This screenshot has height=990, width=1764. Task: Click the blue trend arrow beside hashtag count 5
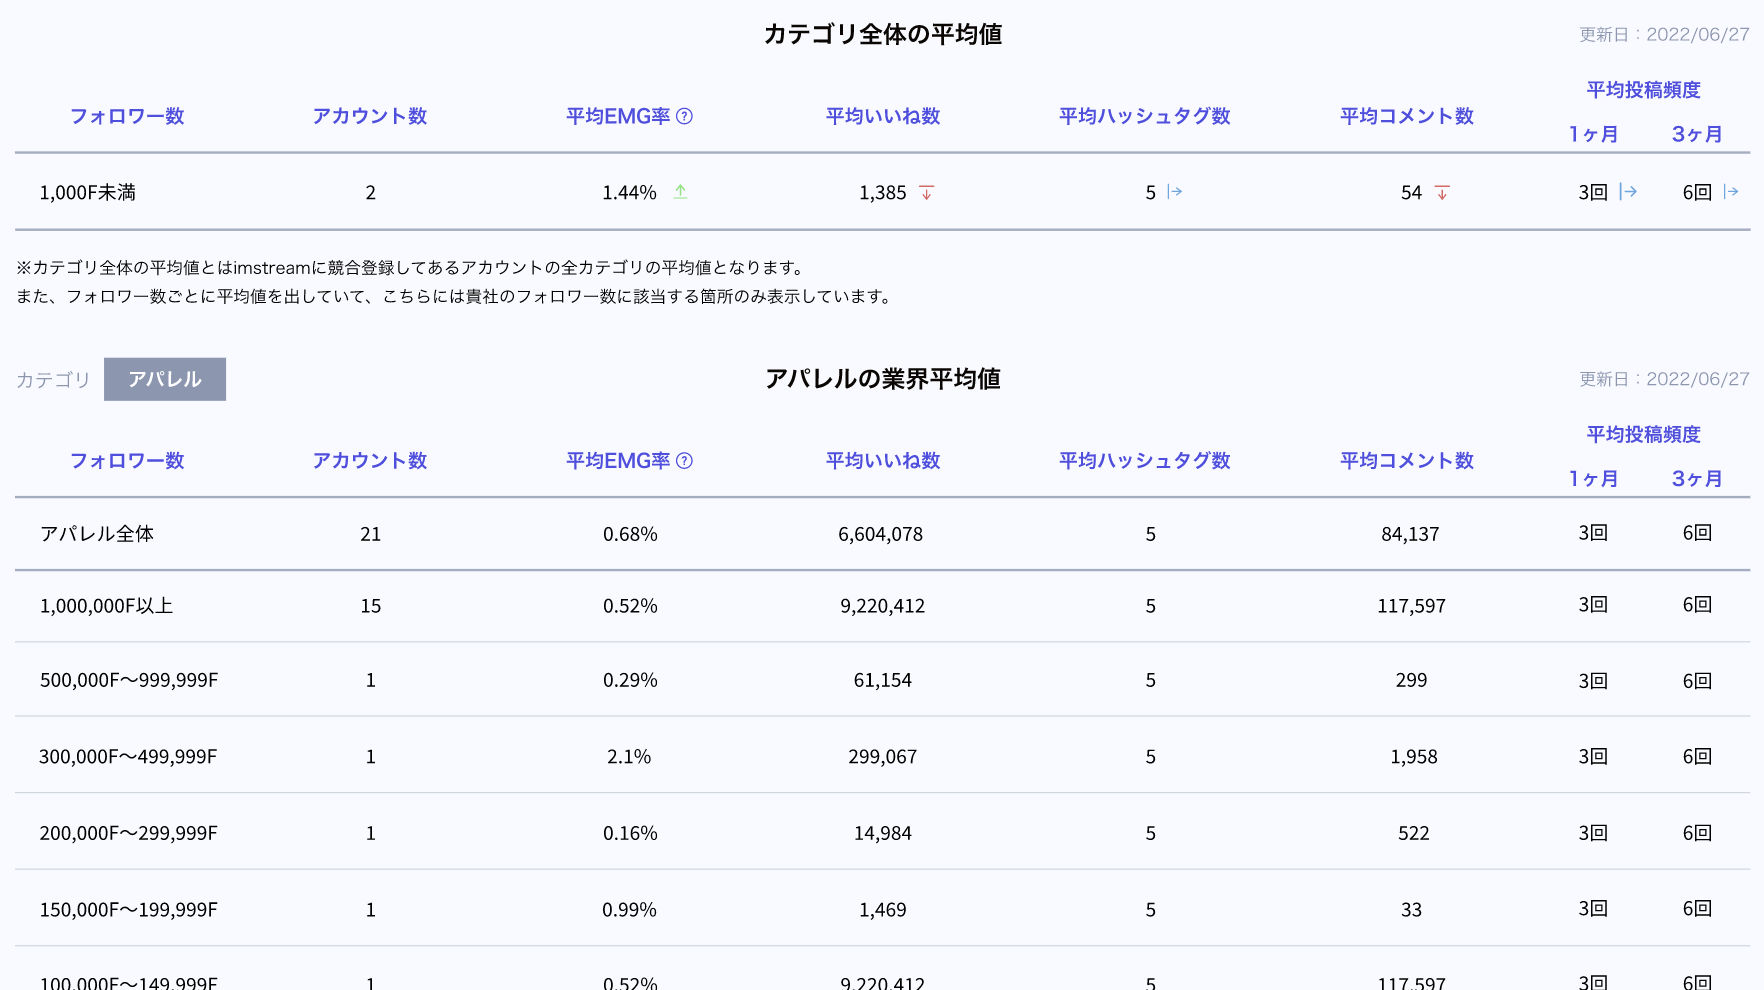coord(1172,192)
